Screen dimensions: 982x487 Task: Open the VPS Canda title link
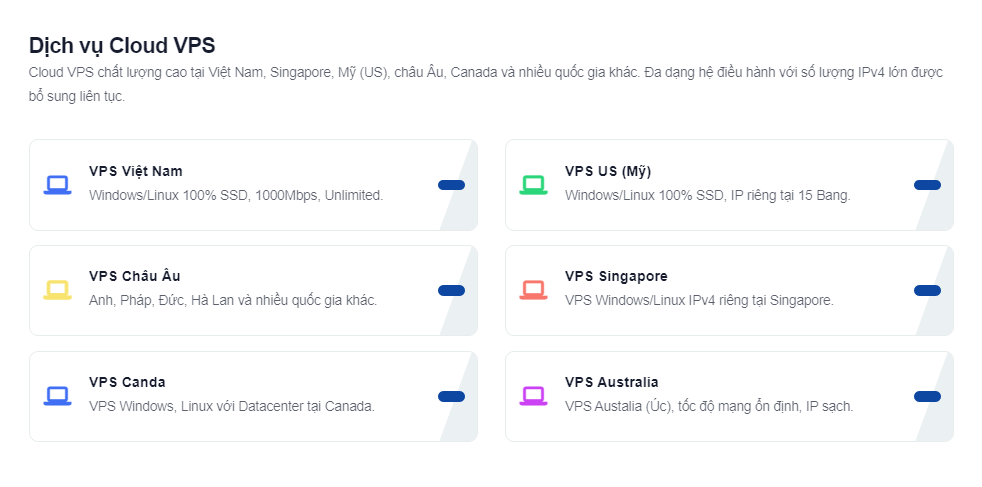coord(127,382)
